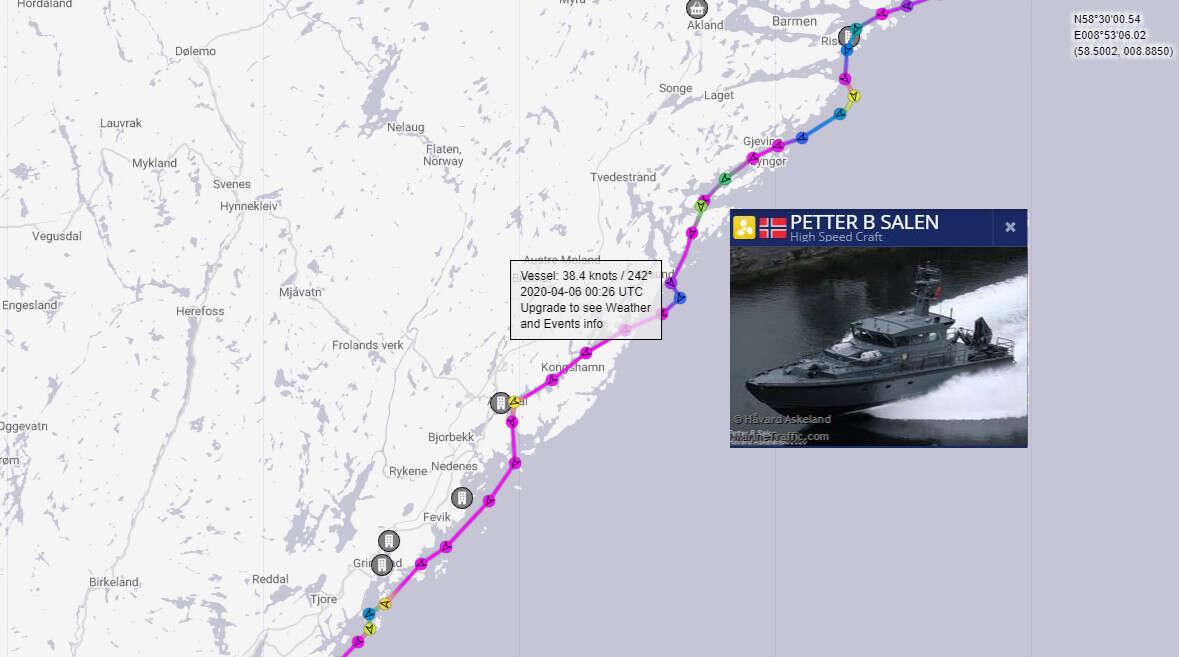Open the High Speed Craft vessel photo
Screen dimensions: 1179x657
pyautogui.click(x=878, y=347)
